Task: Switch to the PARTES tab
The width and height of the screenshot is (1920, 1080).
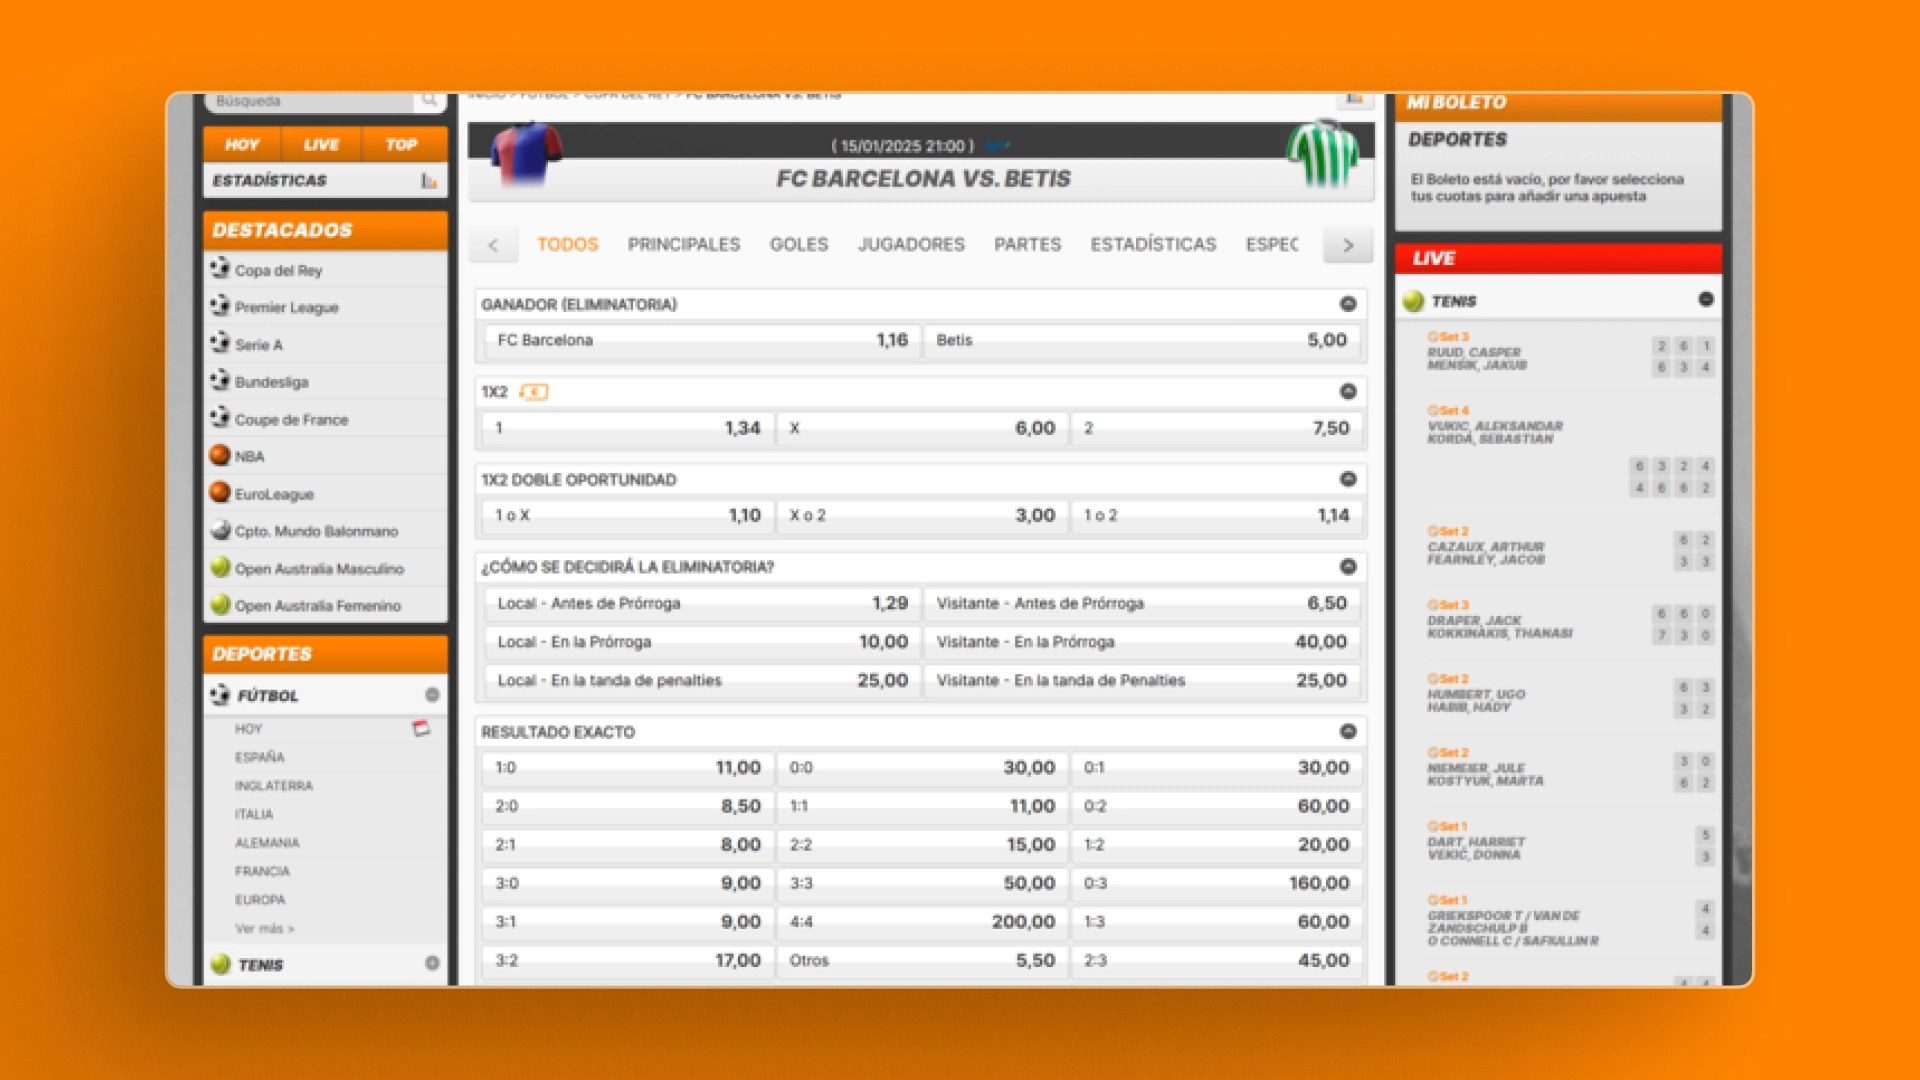Action: [1027, 244]
